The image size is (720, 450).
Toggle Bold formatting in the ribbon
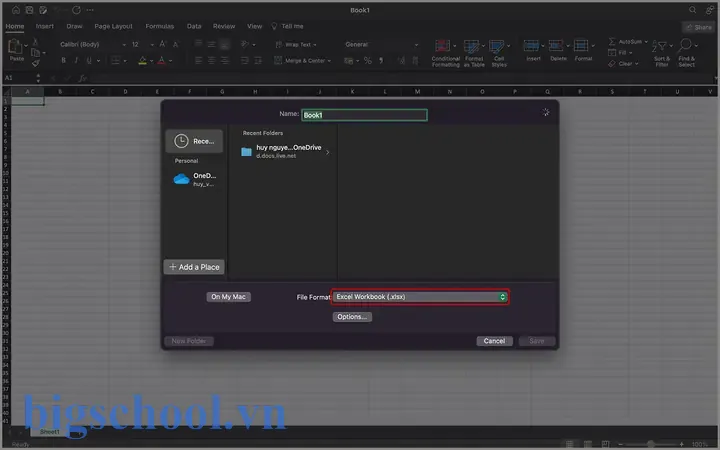tap(63, 60)
